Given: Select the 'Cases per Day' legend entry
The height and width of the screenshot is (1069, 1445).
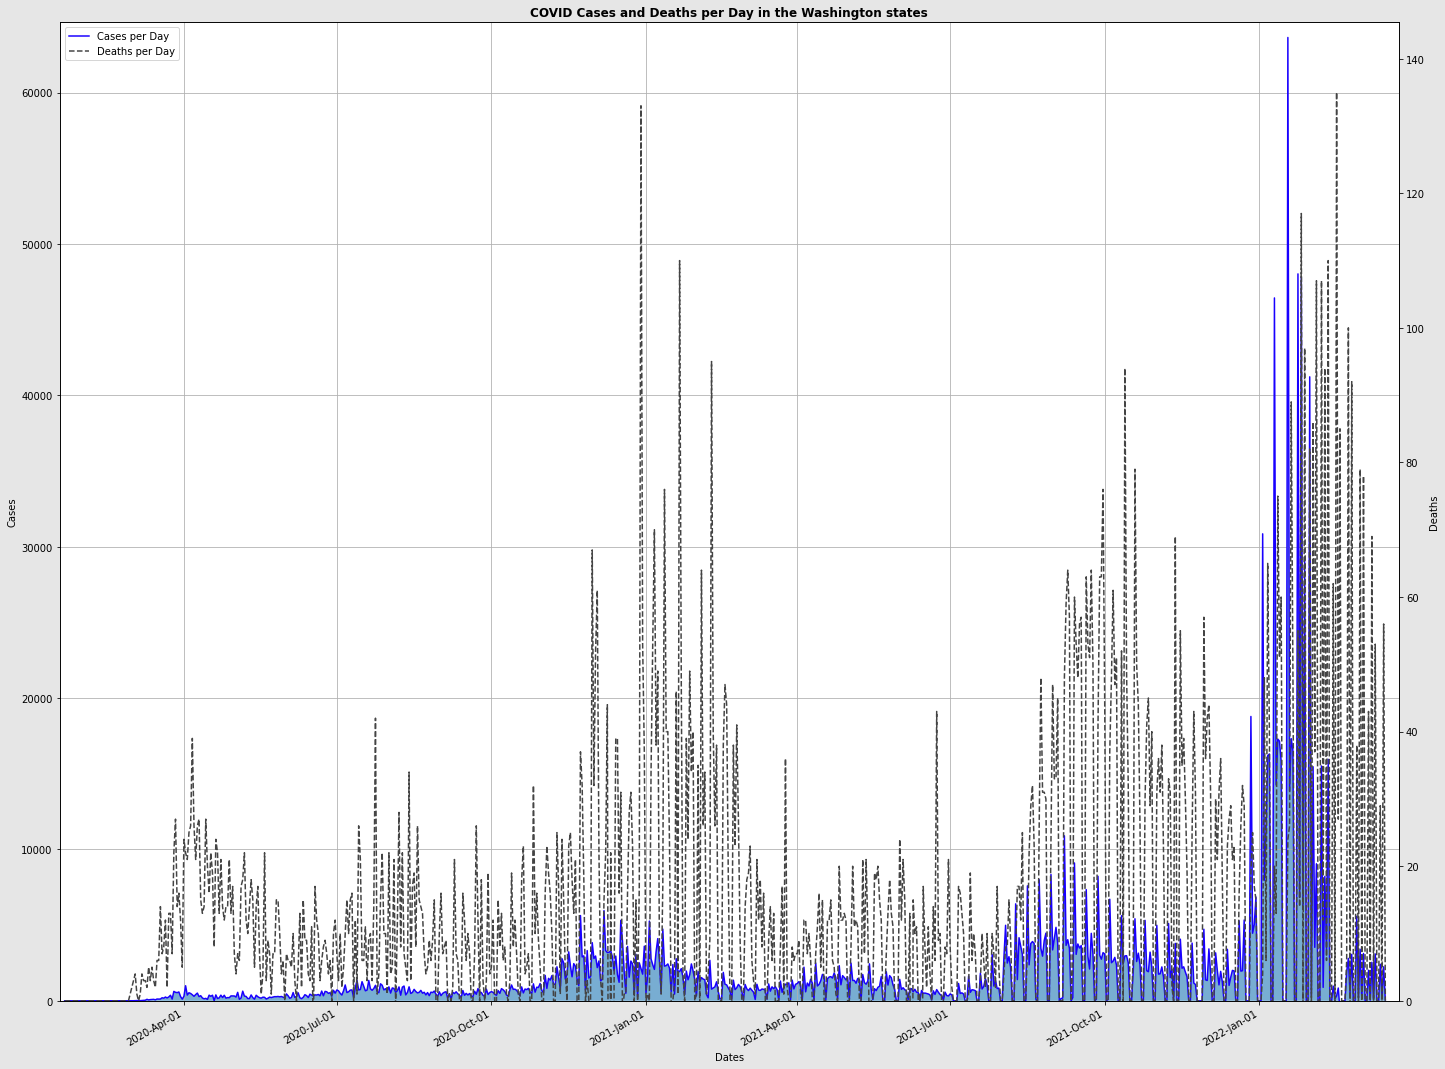Looking at the screenshot, I should [x=133, y=36].
